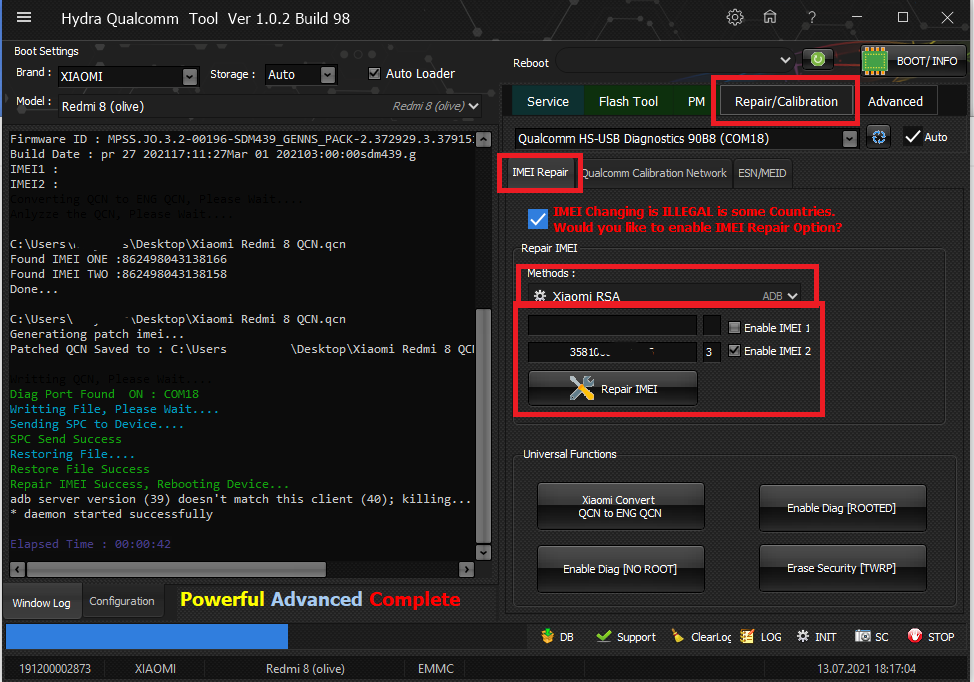Click log scroll left arrow
Screen dimensions: 974x682
[x=17, y=569]
